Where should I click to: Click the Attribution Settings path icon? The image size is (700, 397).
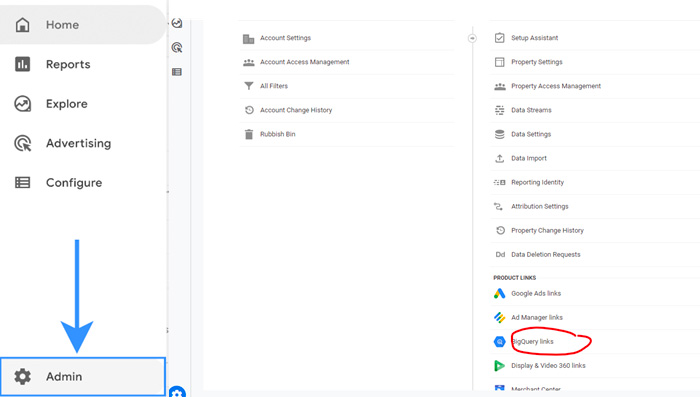[x=498, y=206]
